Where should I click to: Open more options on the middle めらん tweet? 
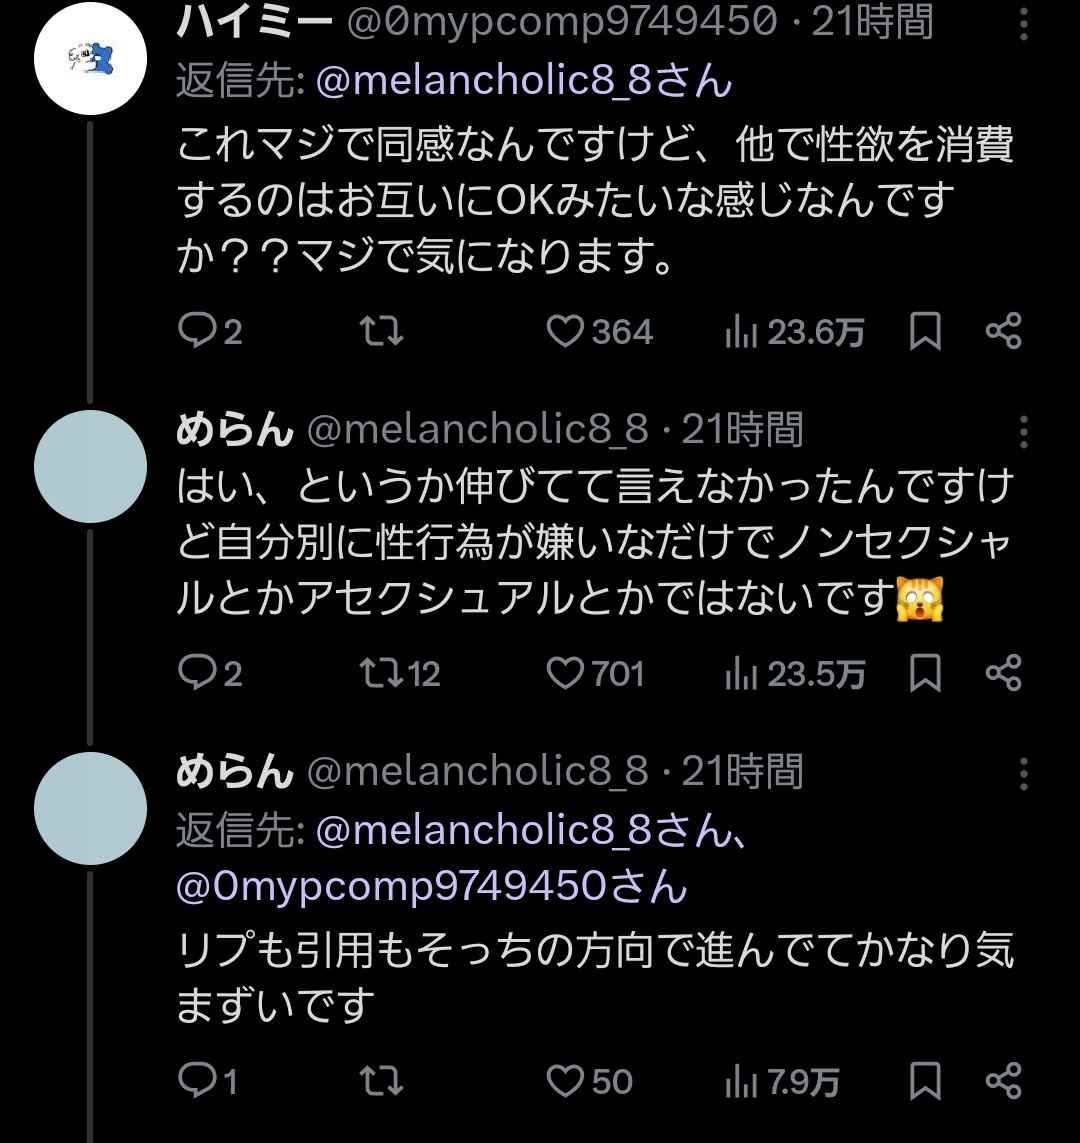(x=1023, y=431)
